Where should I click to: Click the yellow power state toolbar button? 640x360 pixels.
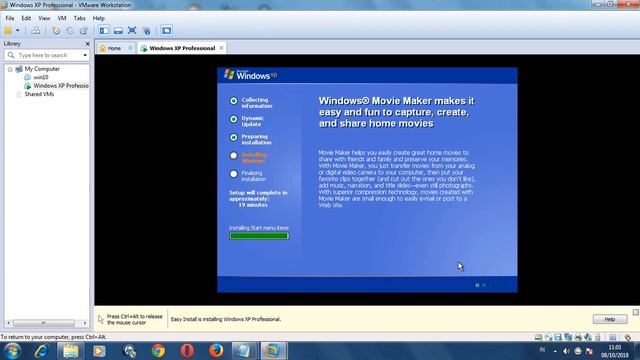coord(8,31)
